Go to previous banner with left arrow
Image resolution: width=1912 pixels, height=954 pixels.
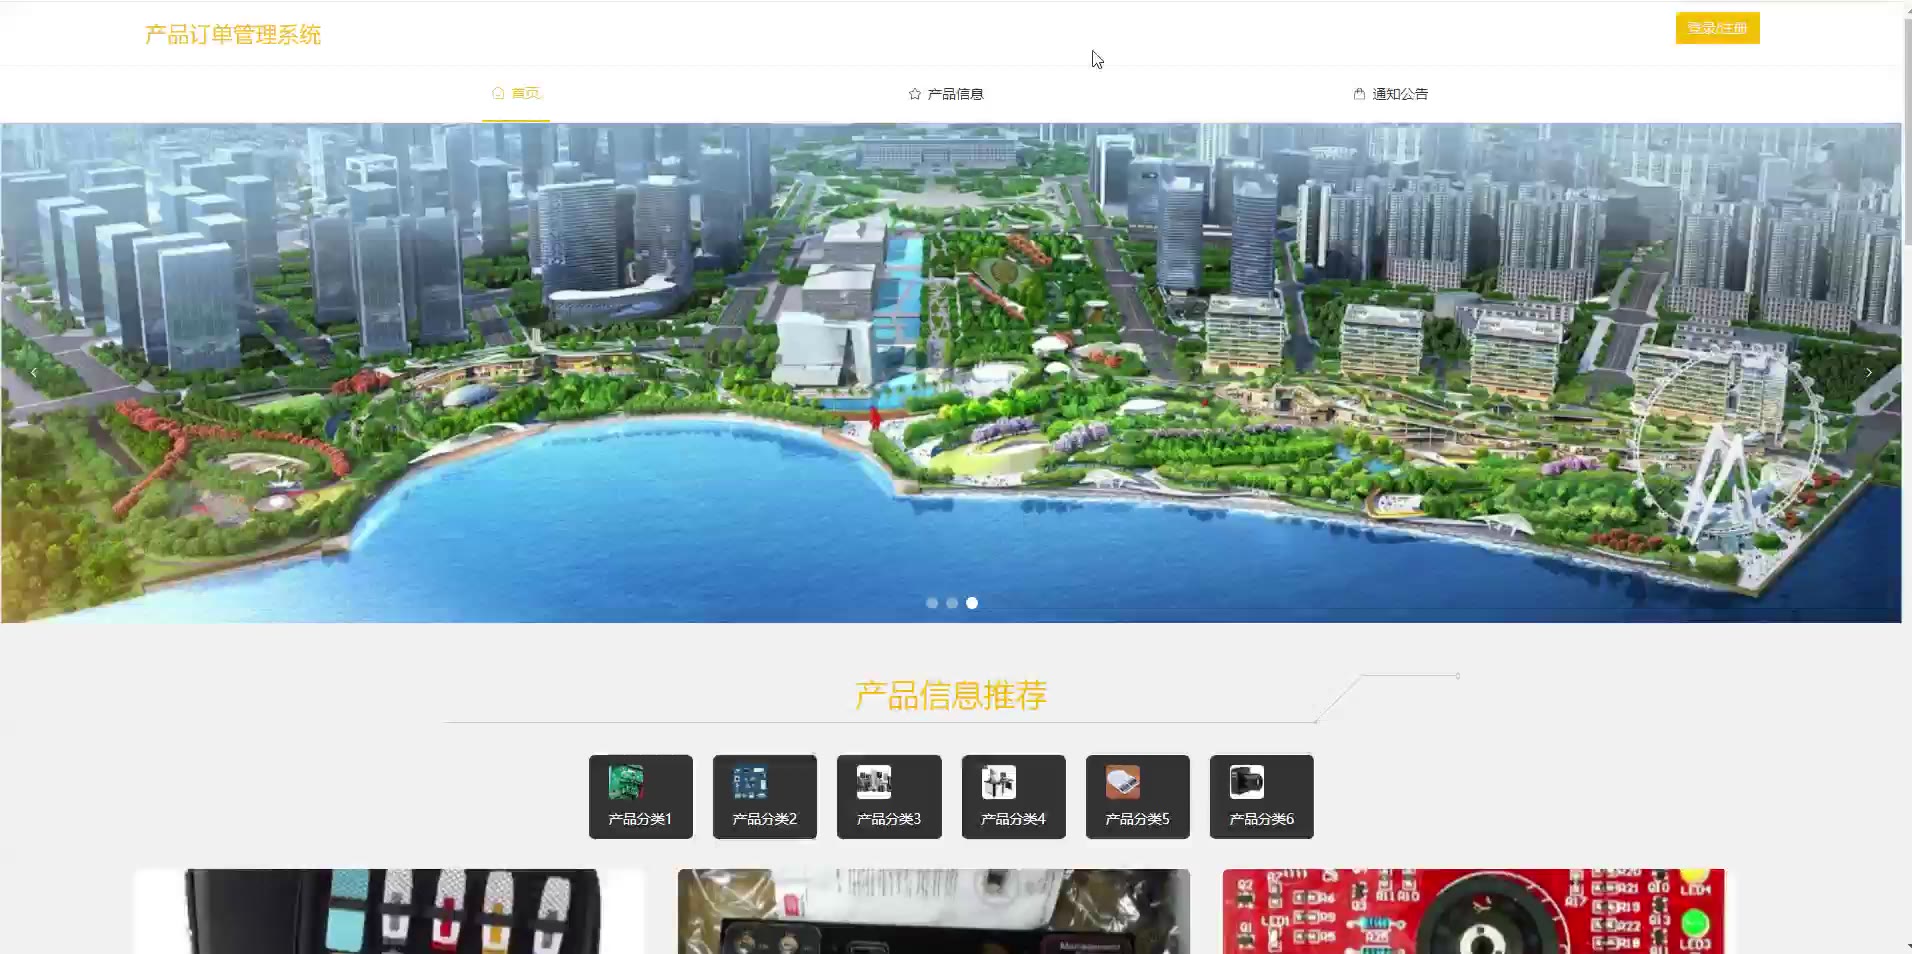tap(34, 373)
